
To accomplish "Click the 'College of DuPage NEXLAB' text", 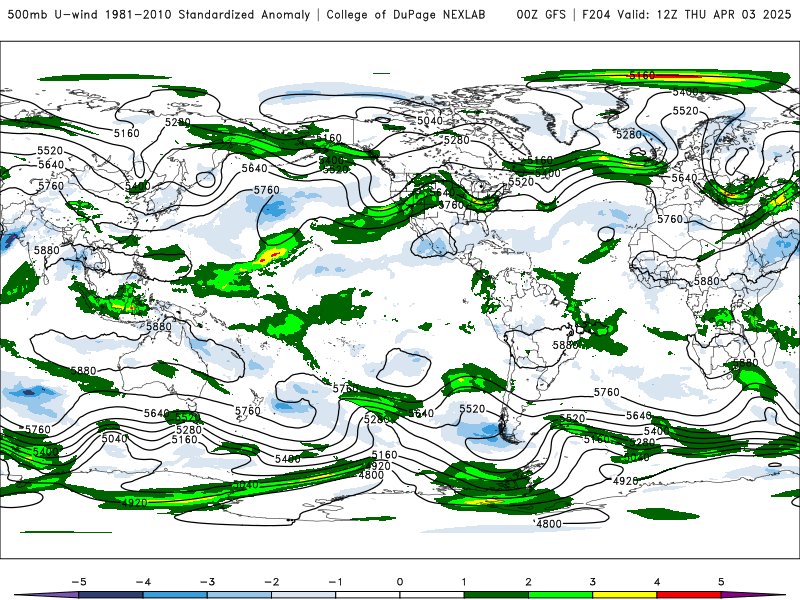I will point(406,15).
